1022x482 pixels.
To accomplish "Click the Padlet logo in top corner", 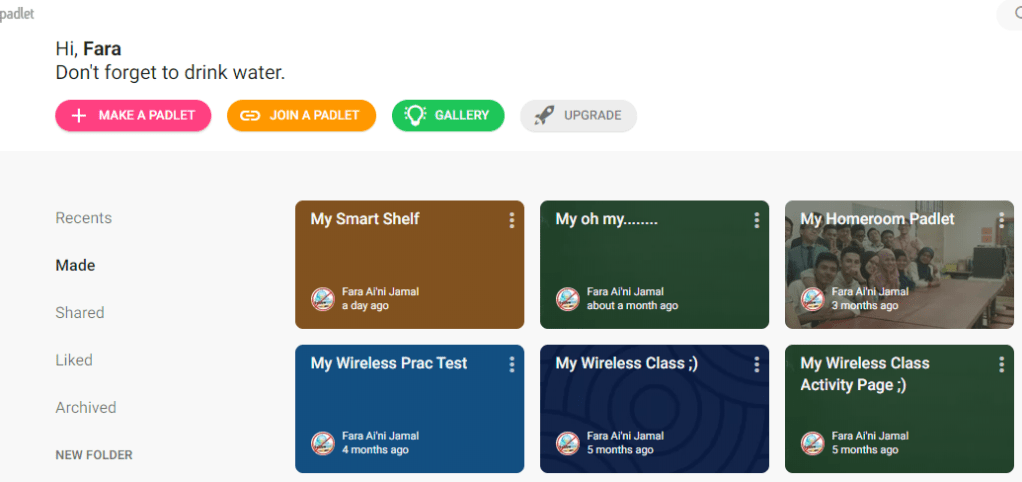I will point(17,14).
